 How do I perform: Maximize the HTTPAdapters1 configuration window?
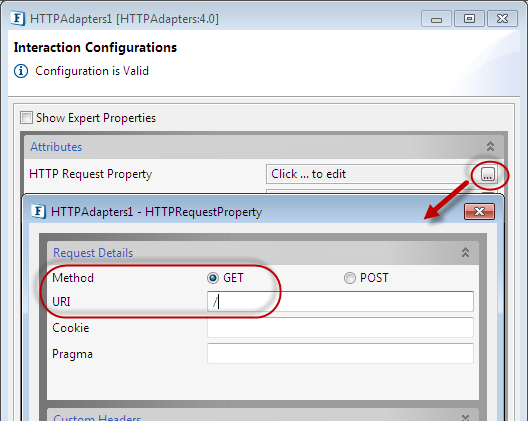469,19
